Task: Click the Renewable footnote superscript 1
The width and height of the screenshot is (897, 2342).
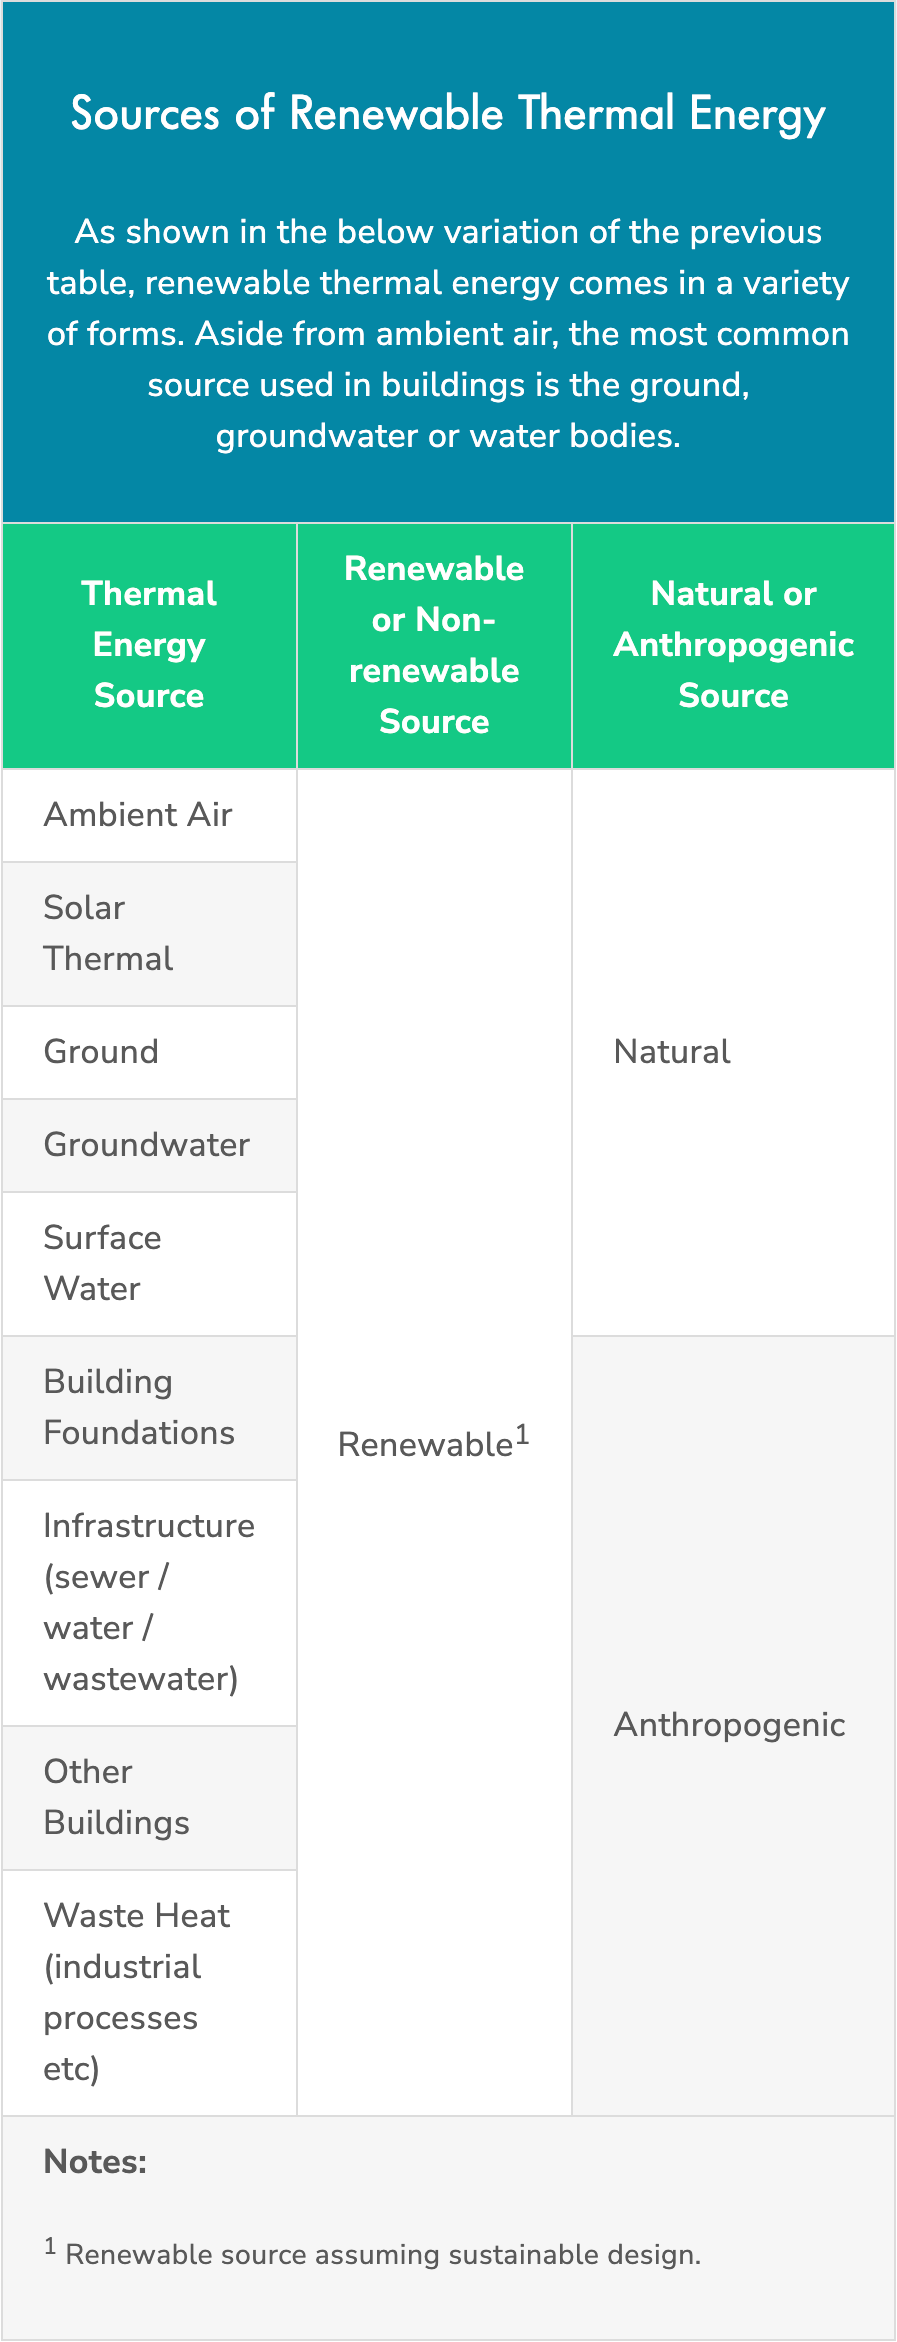Action: 522,1435
